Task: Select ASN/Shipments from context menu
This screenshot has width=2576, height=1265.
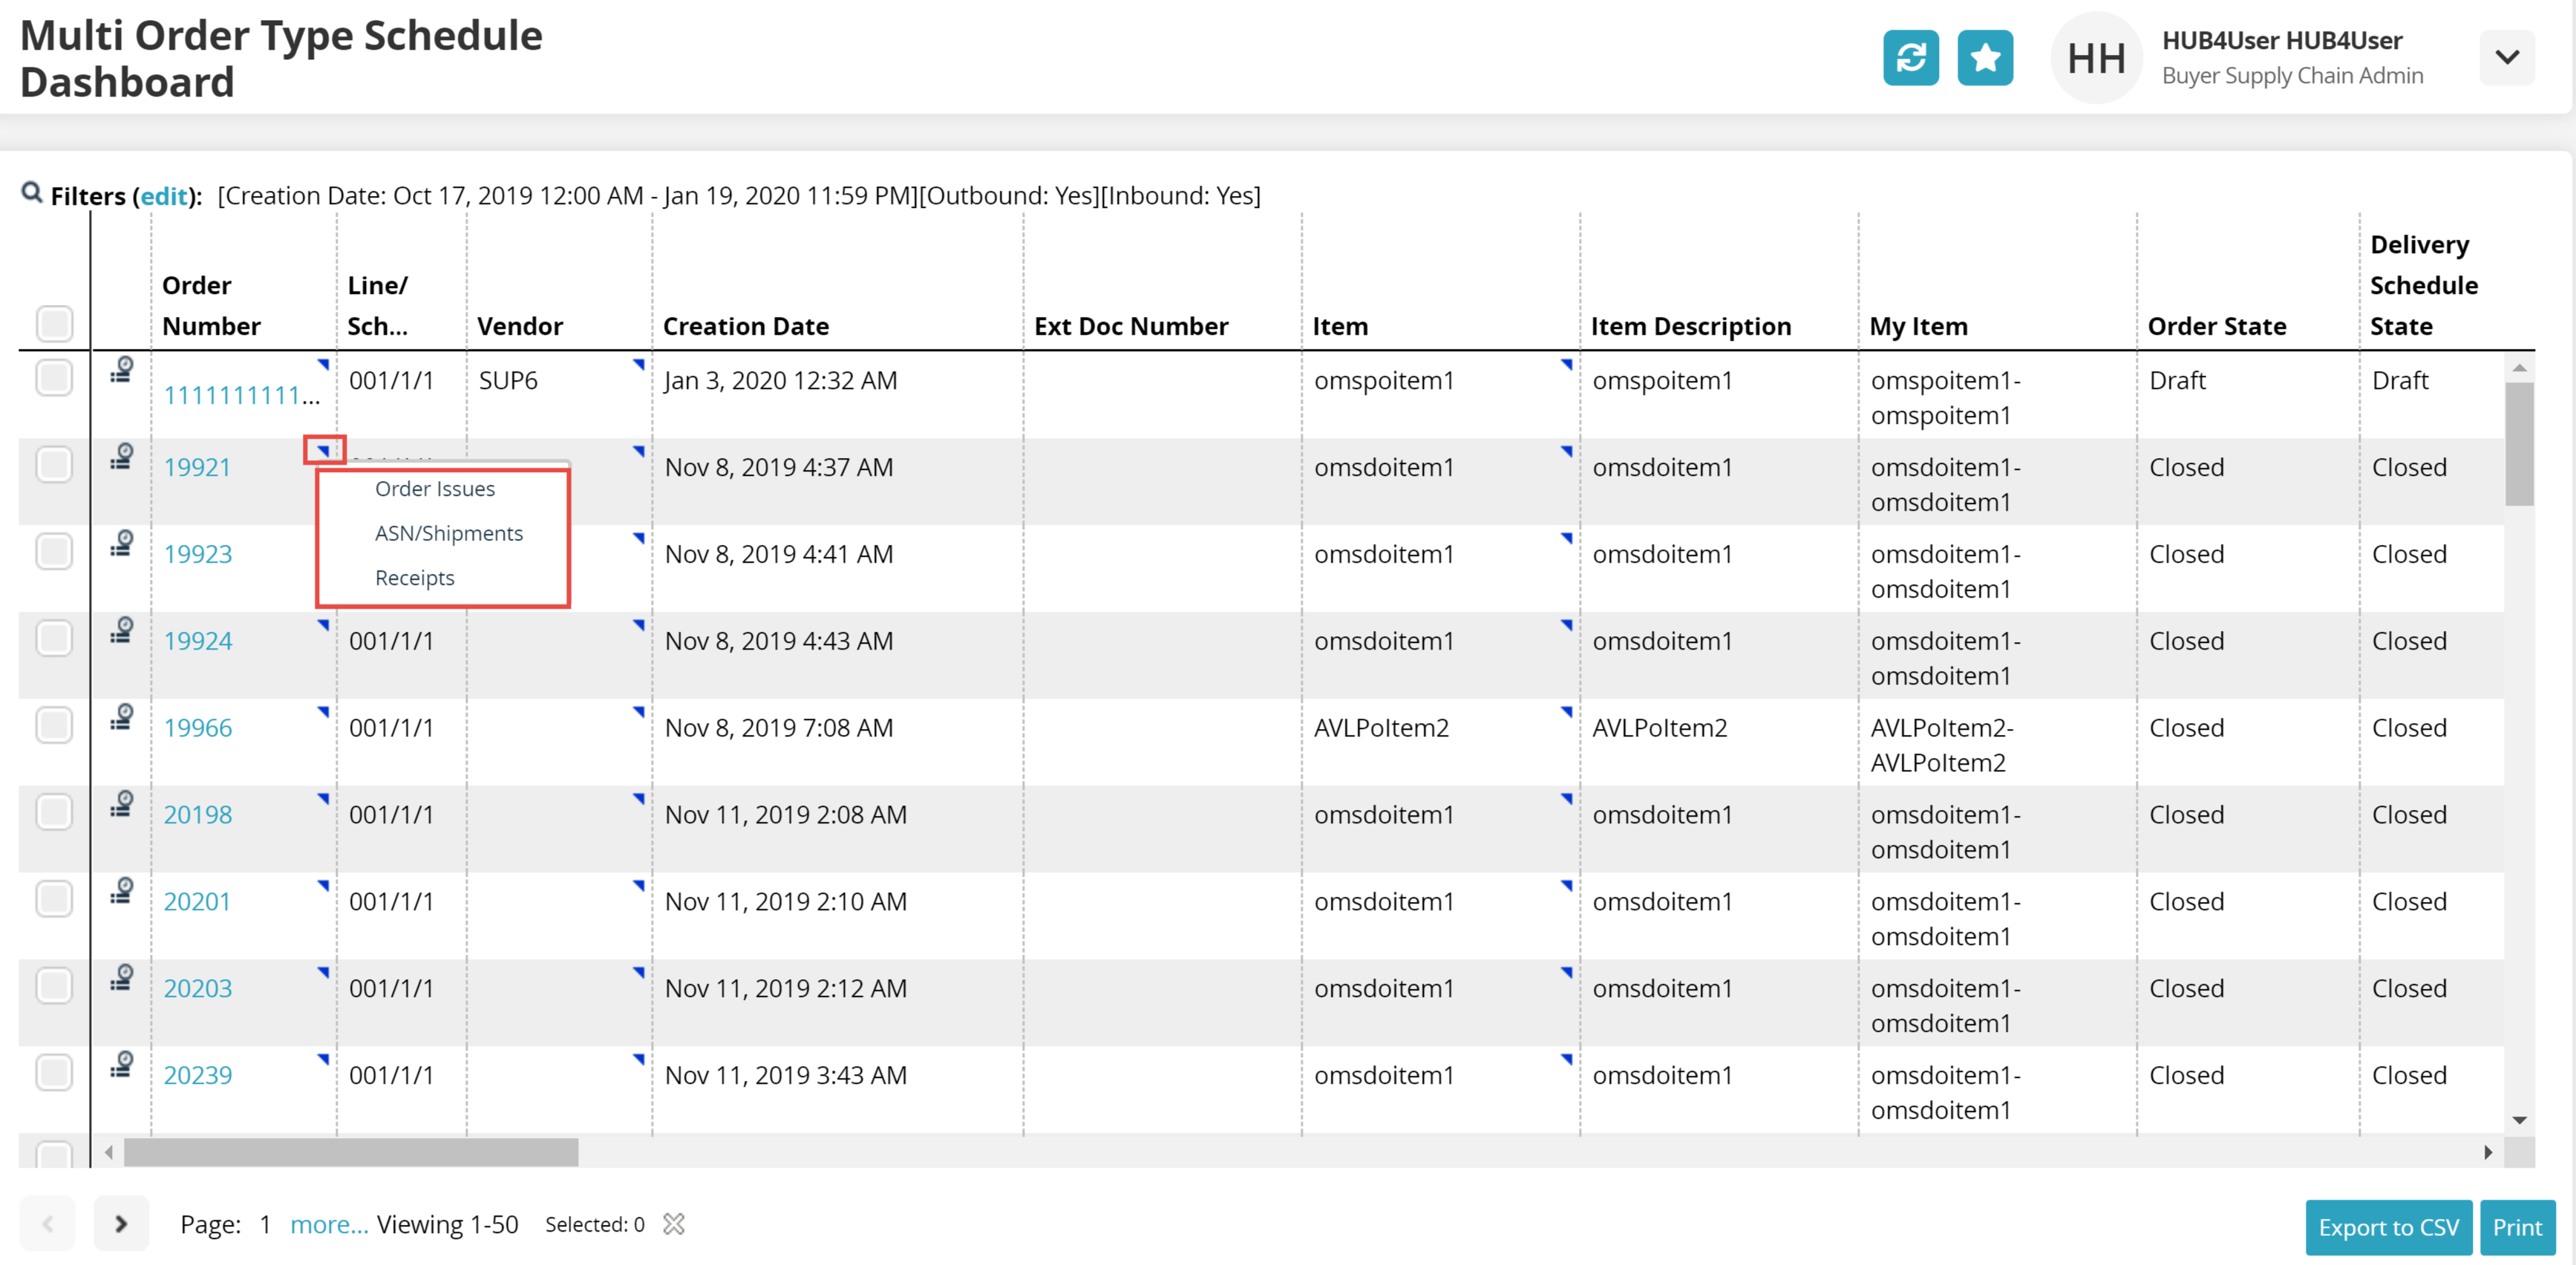Action: [x=448, y=533]
